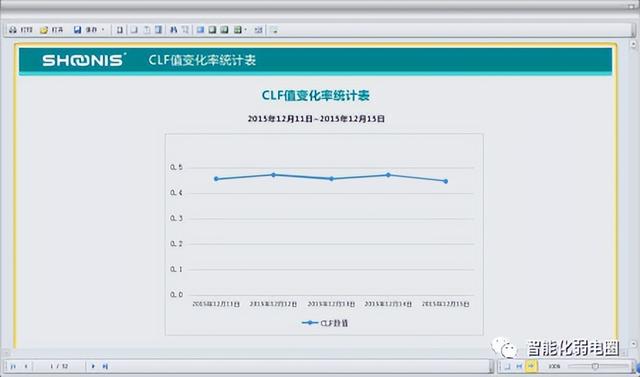Toggle the highlighted yellow view mode button

coord(531,366)
